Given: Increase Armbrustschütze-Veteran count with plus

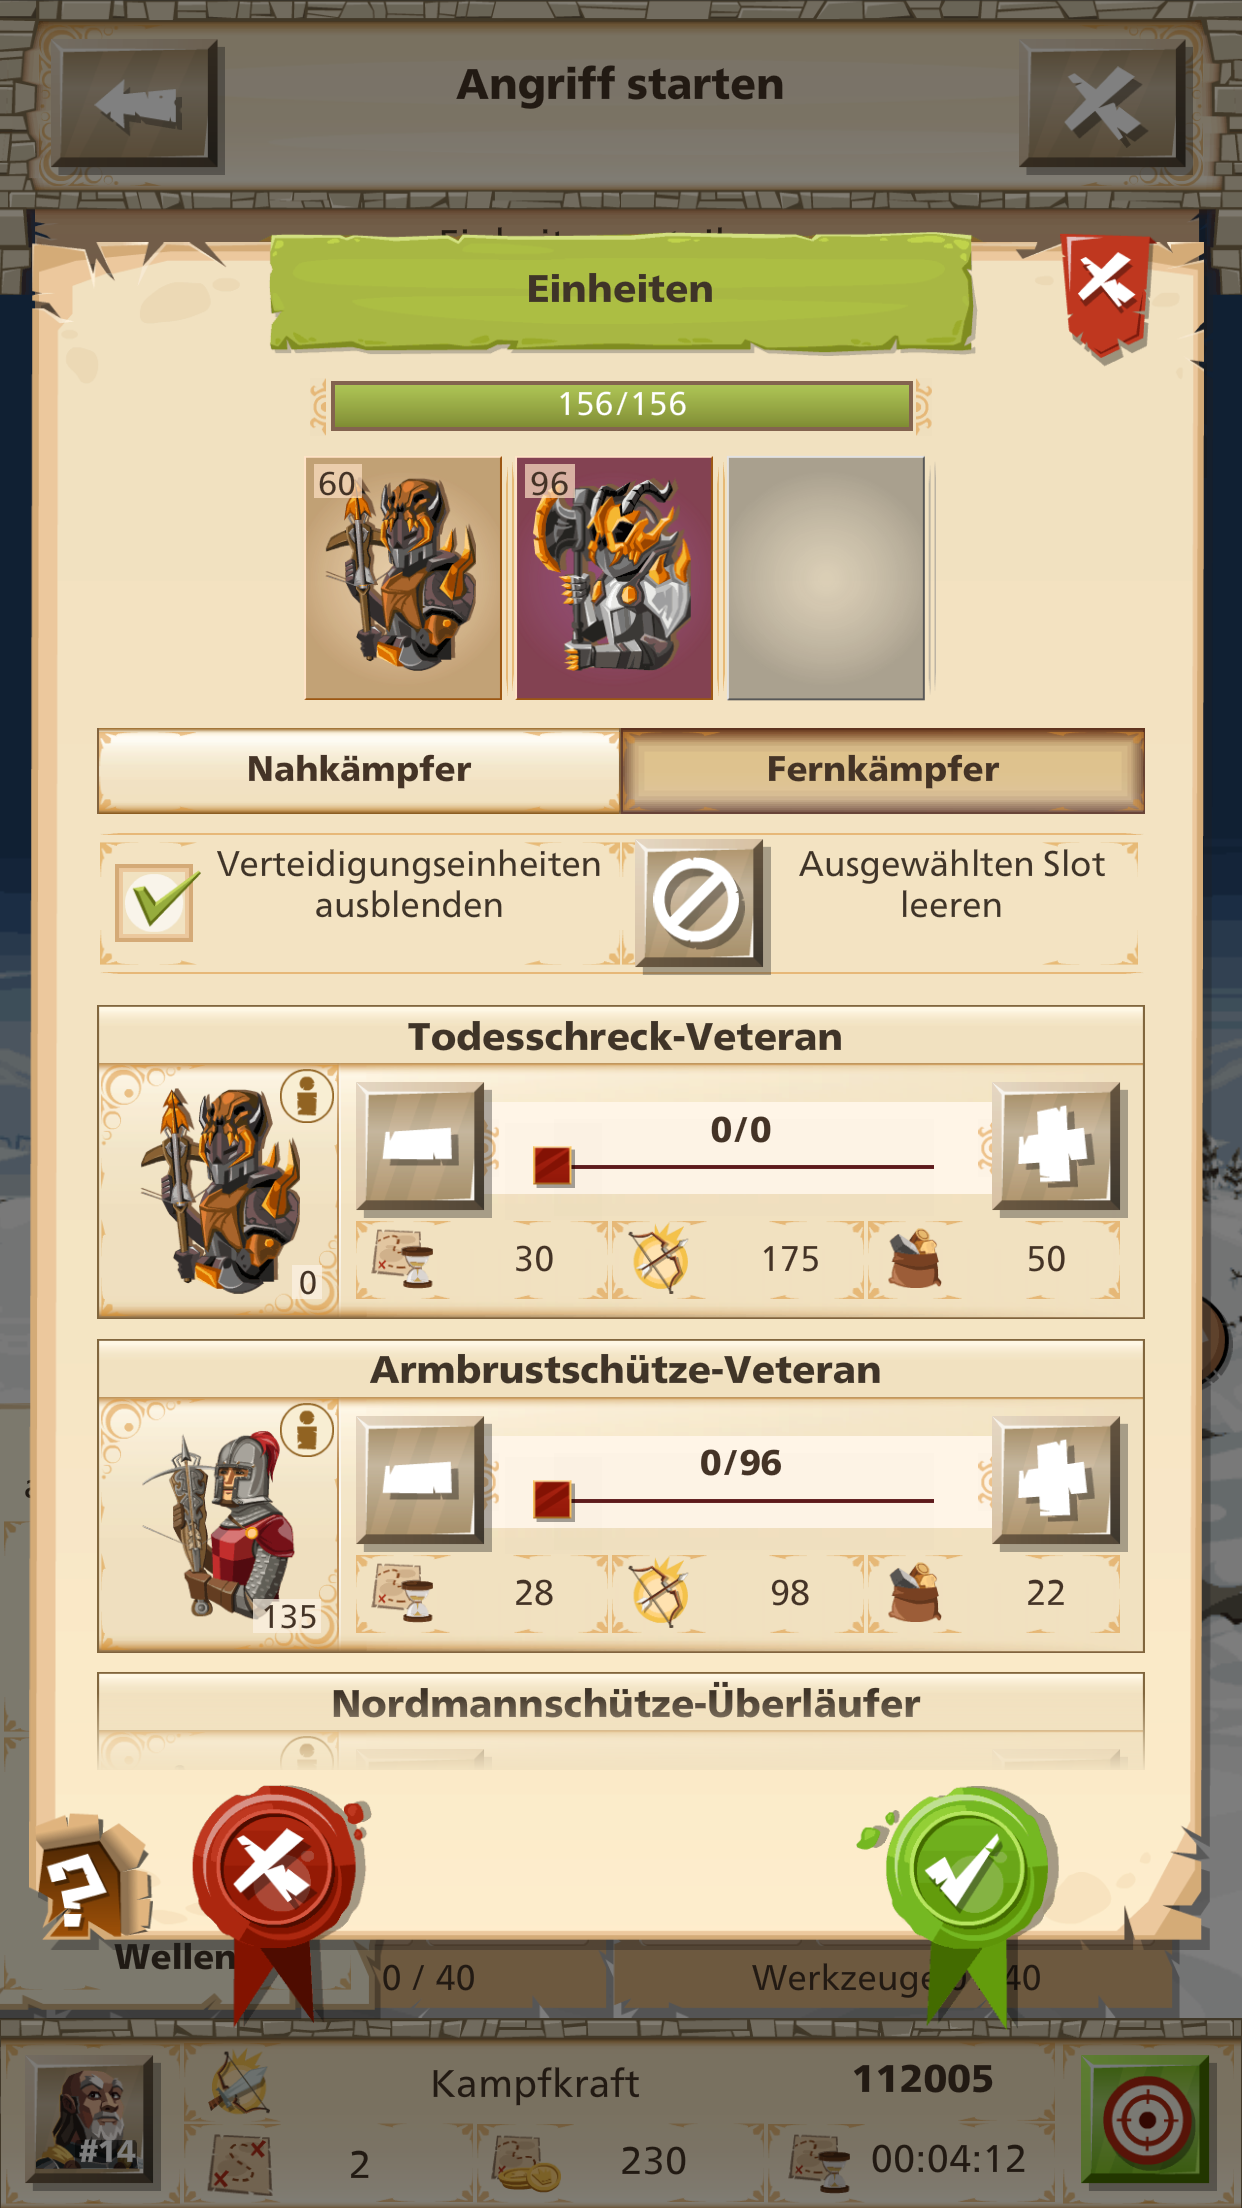Looking at the screenshot, I should click(x=1056, y=1480).
